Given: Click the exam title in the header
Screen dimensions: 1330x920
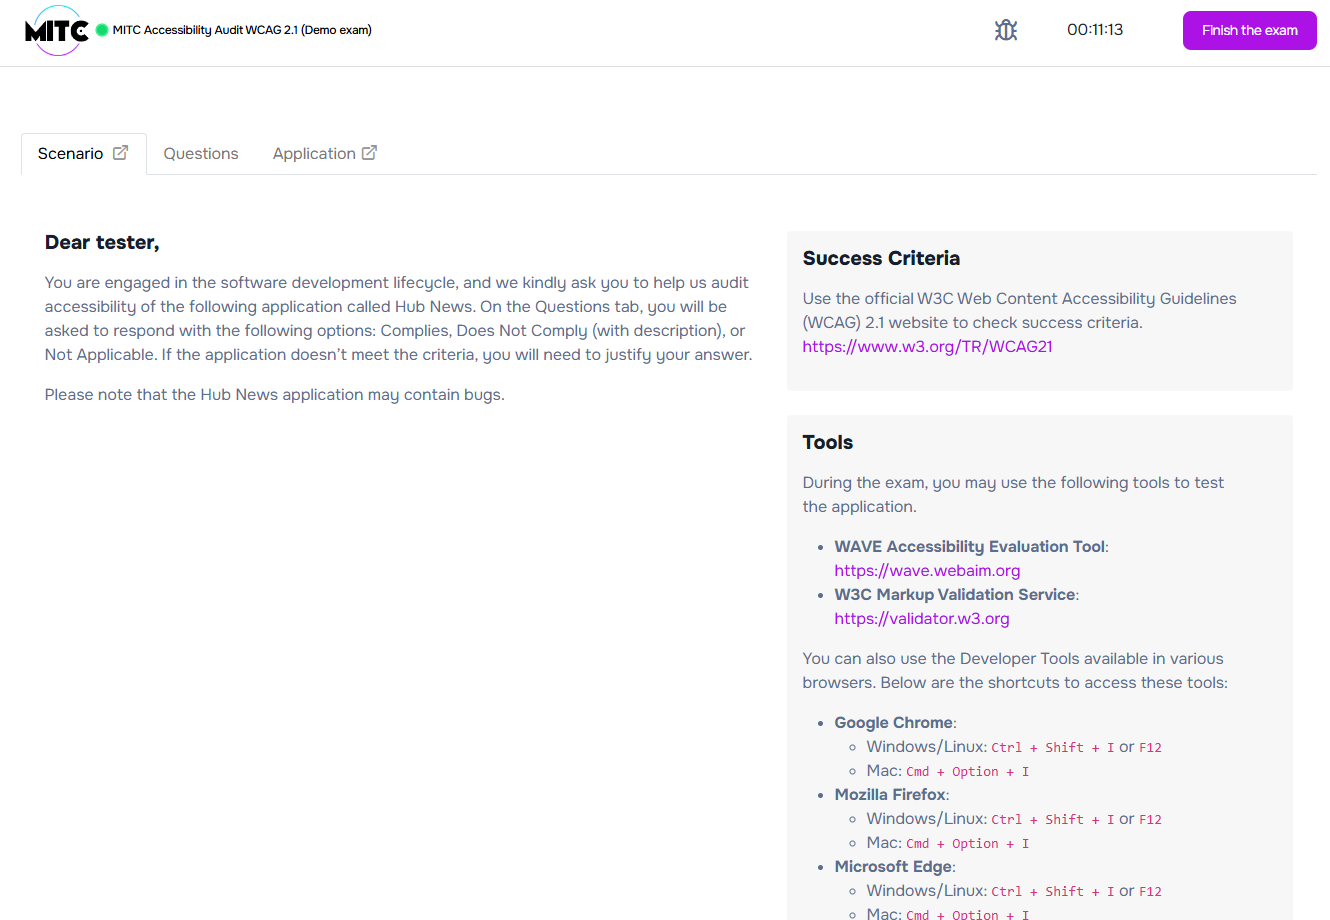Looking at the screenshot, I should (243, 30).
